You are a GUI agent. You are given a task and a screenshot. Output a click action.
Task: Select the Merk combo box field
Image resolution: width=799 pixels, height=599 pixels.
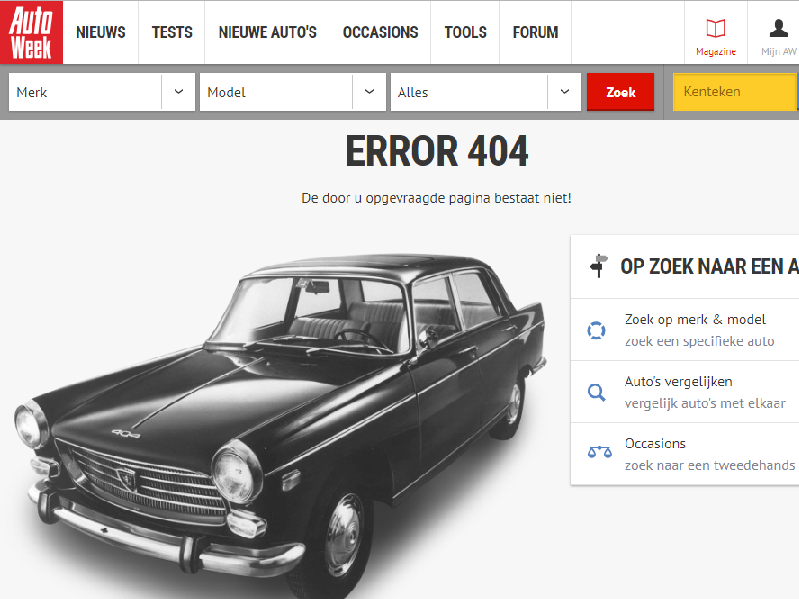(102, 92)
